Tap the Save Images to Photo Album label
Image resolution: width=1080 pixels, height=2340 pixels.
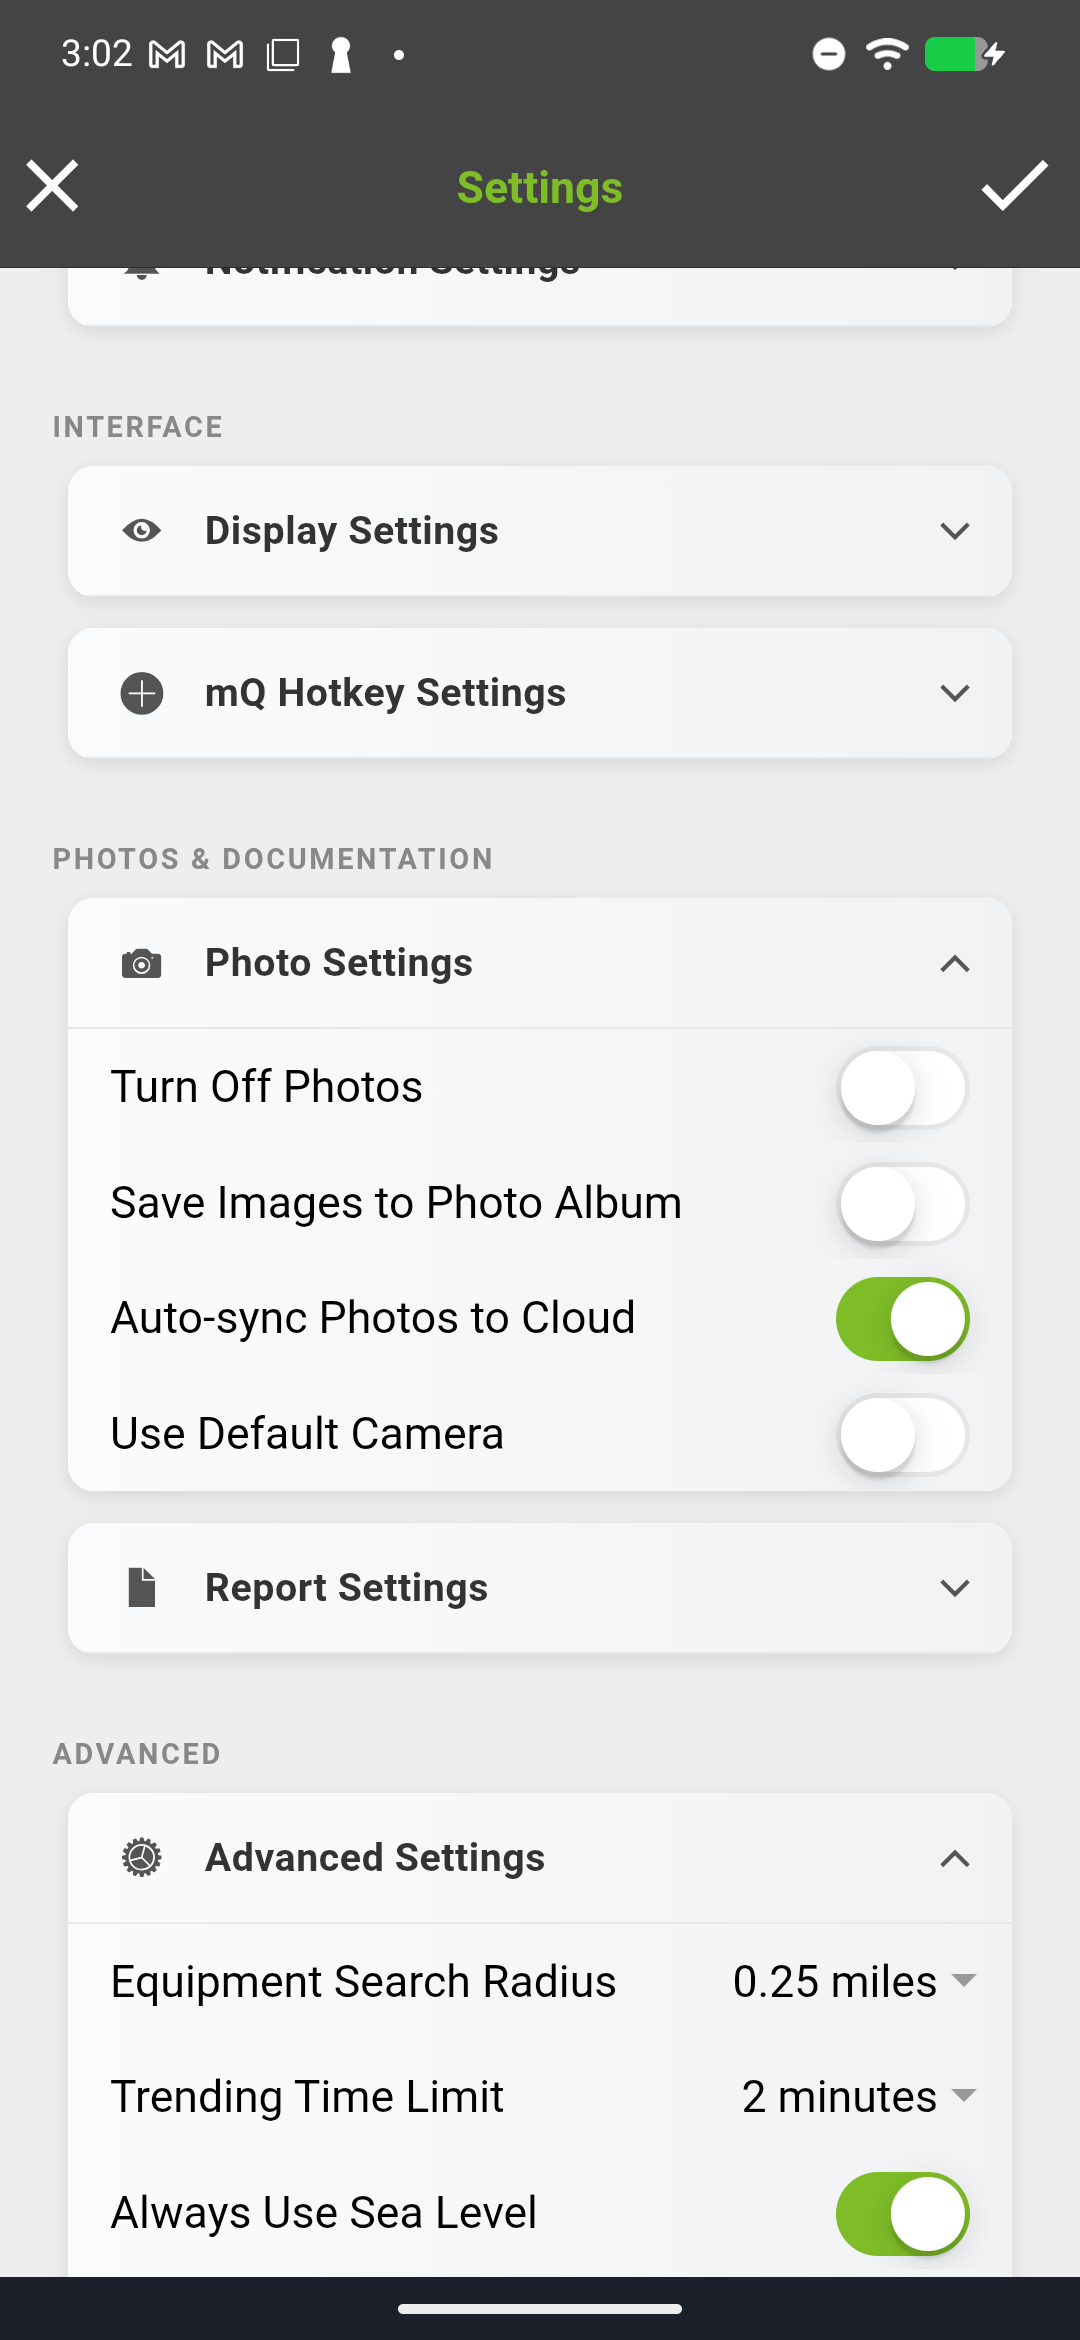pos(396,1203)
